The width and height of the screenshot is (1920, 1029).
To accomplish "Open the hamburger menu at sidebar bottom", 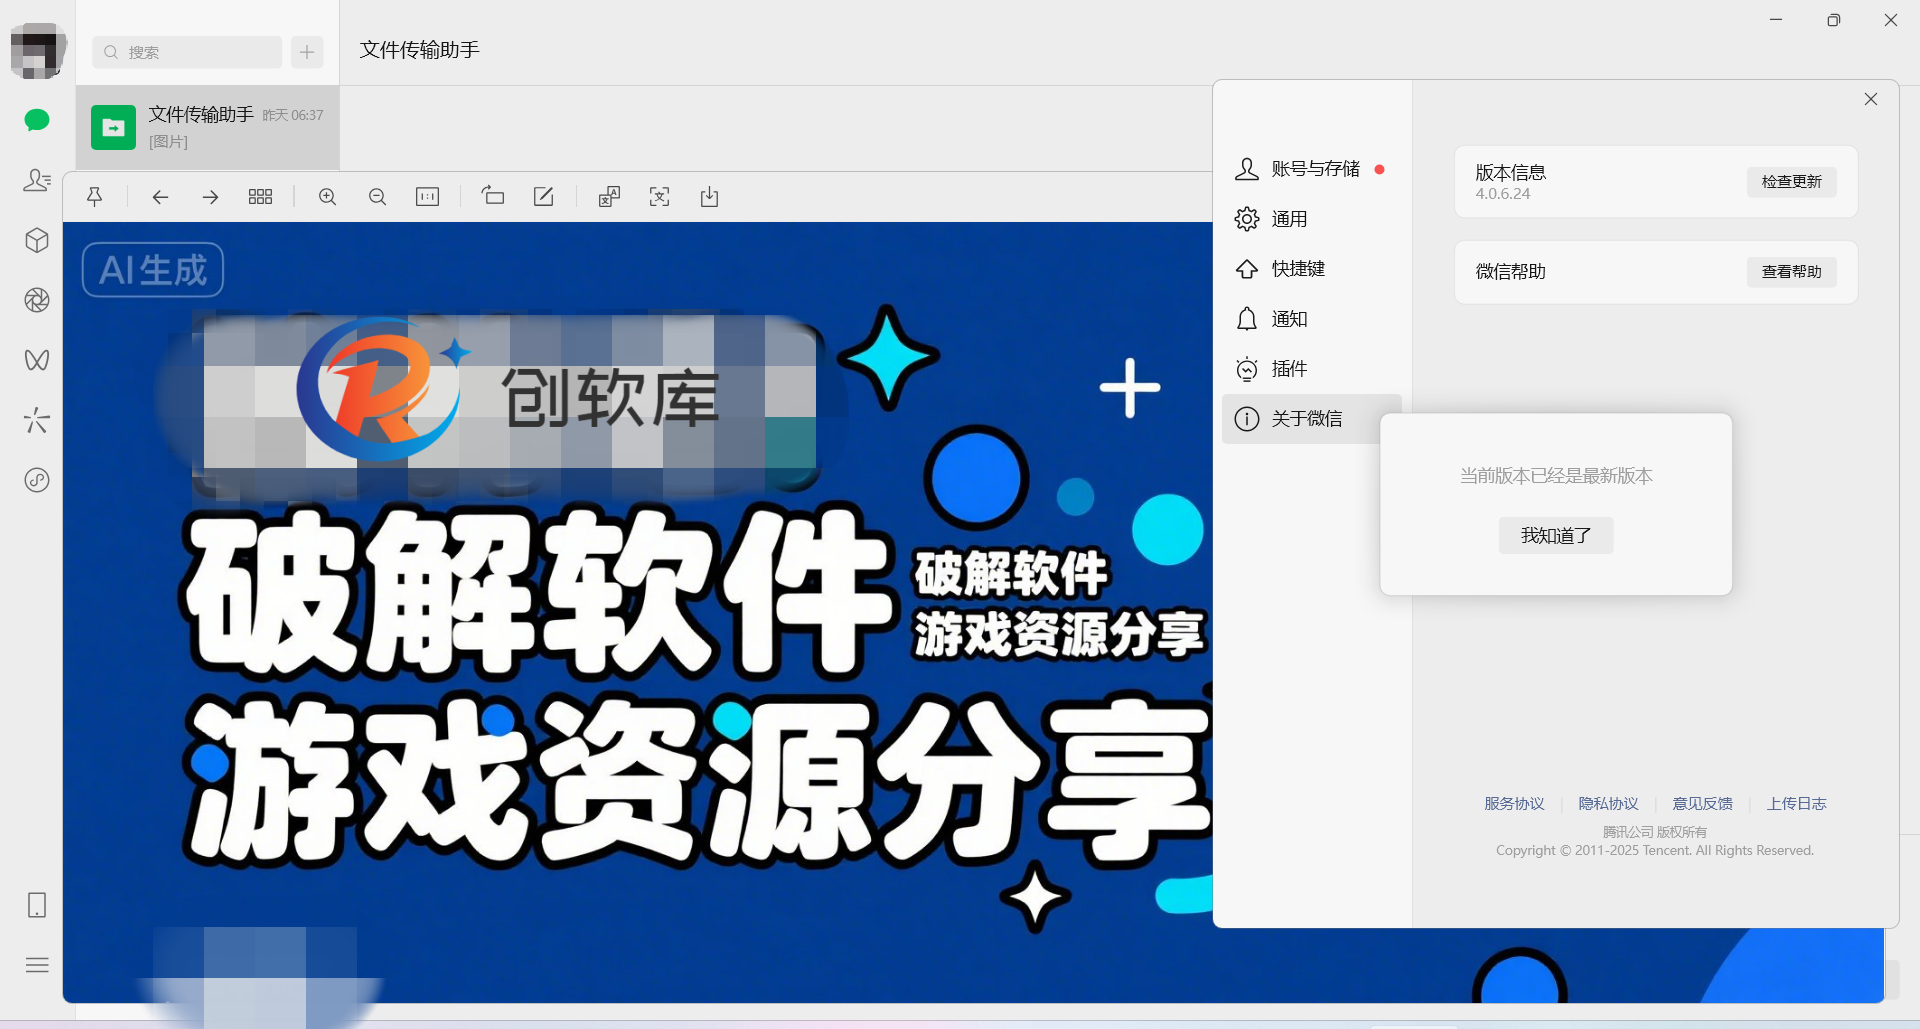I will (x=37, y=965).
